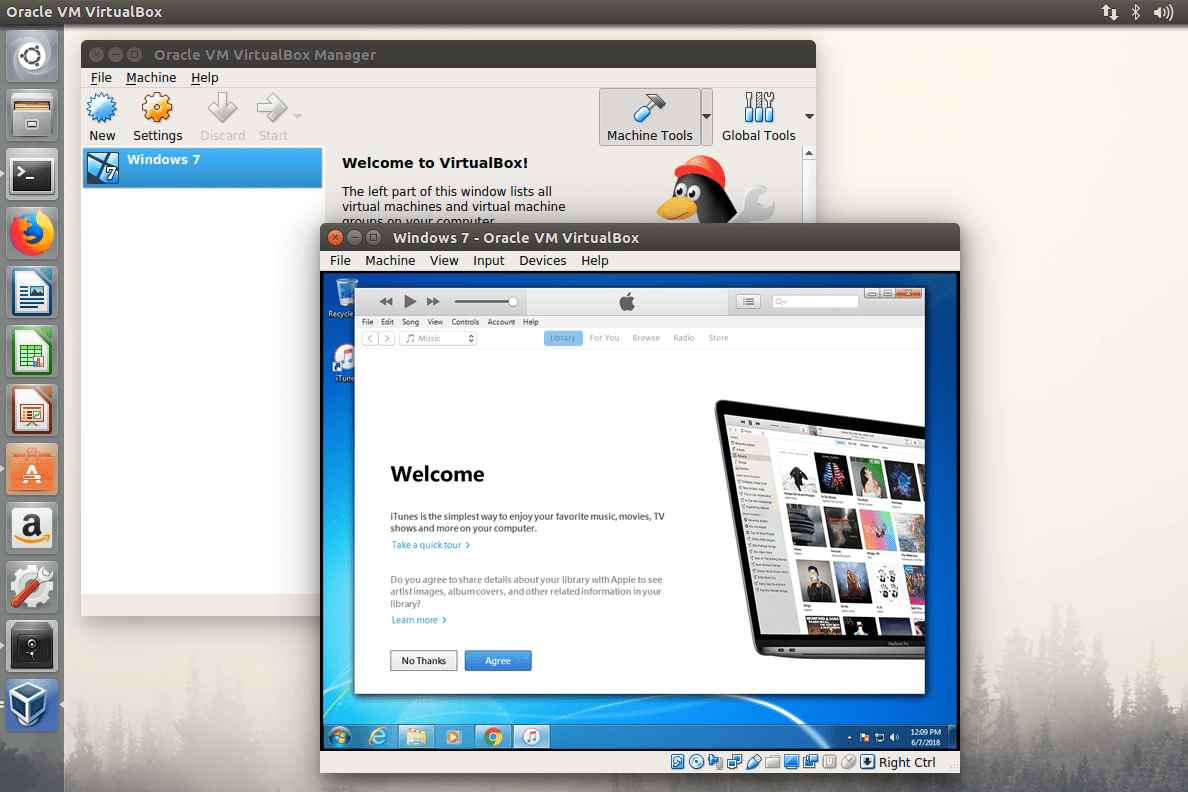Click the Windows tray speaker icon
Screen dimensions: 1188x792
[x=894, y=737]
